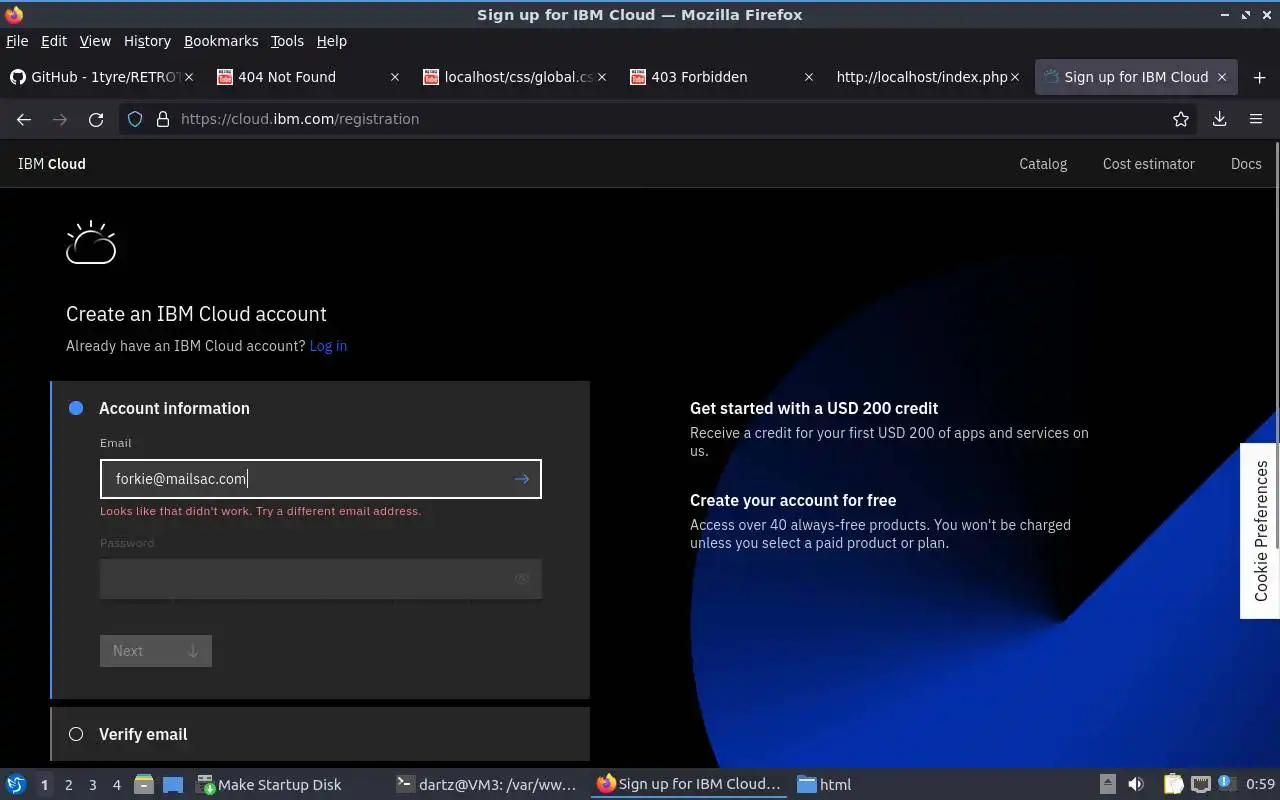The image size is (1280, 800).
Task: Close the 404 Not Found tab
Action: tap(394, 77)
